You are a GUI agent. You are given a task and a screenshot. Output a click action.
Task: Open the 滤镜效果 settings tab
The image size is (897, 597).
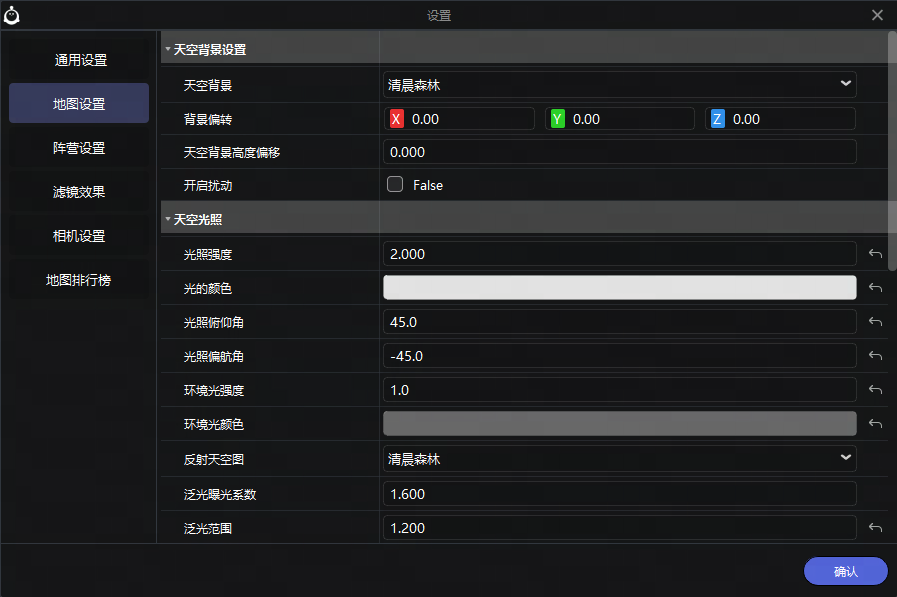tap(80, 192)
